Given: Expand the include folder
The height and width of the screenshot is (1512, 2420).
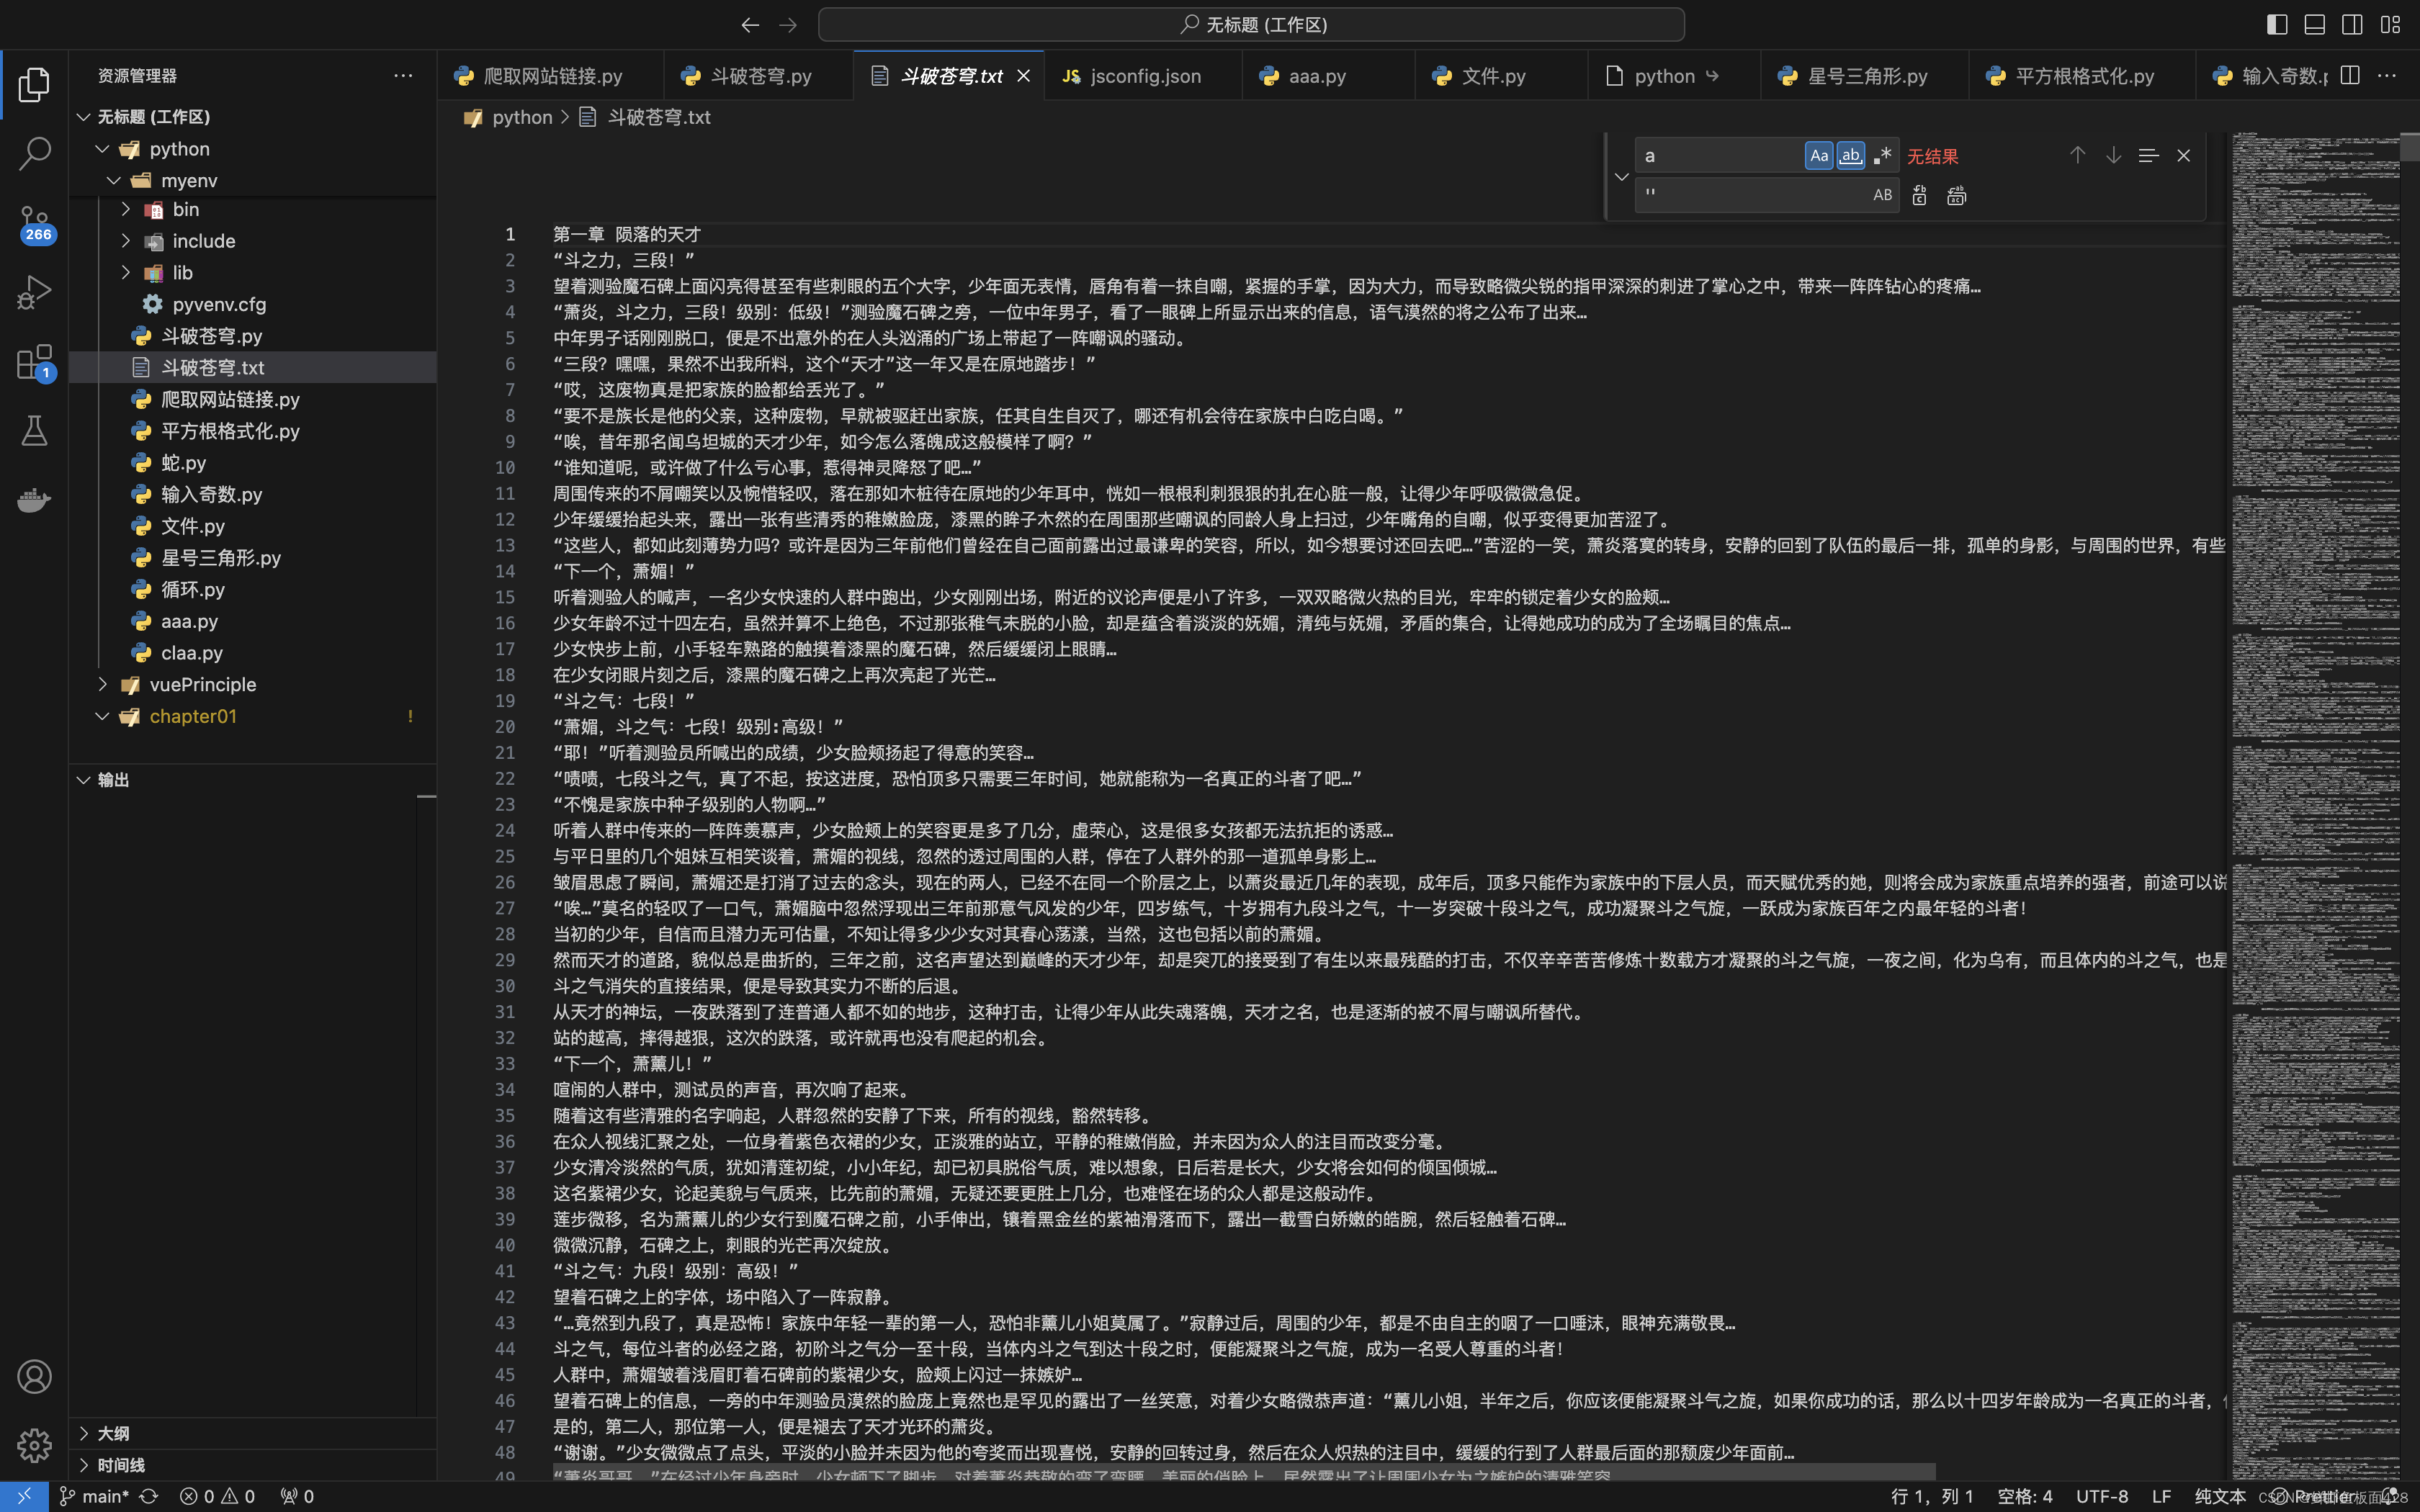Looking at the screenshot, I should click(x=126, y=241).
